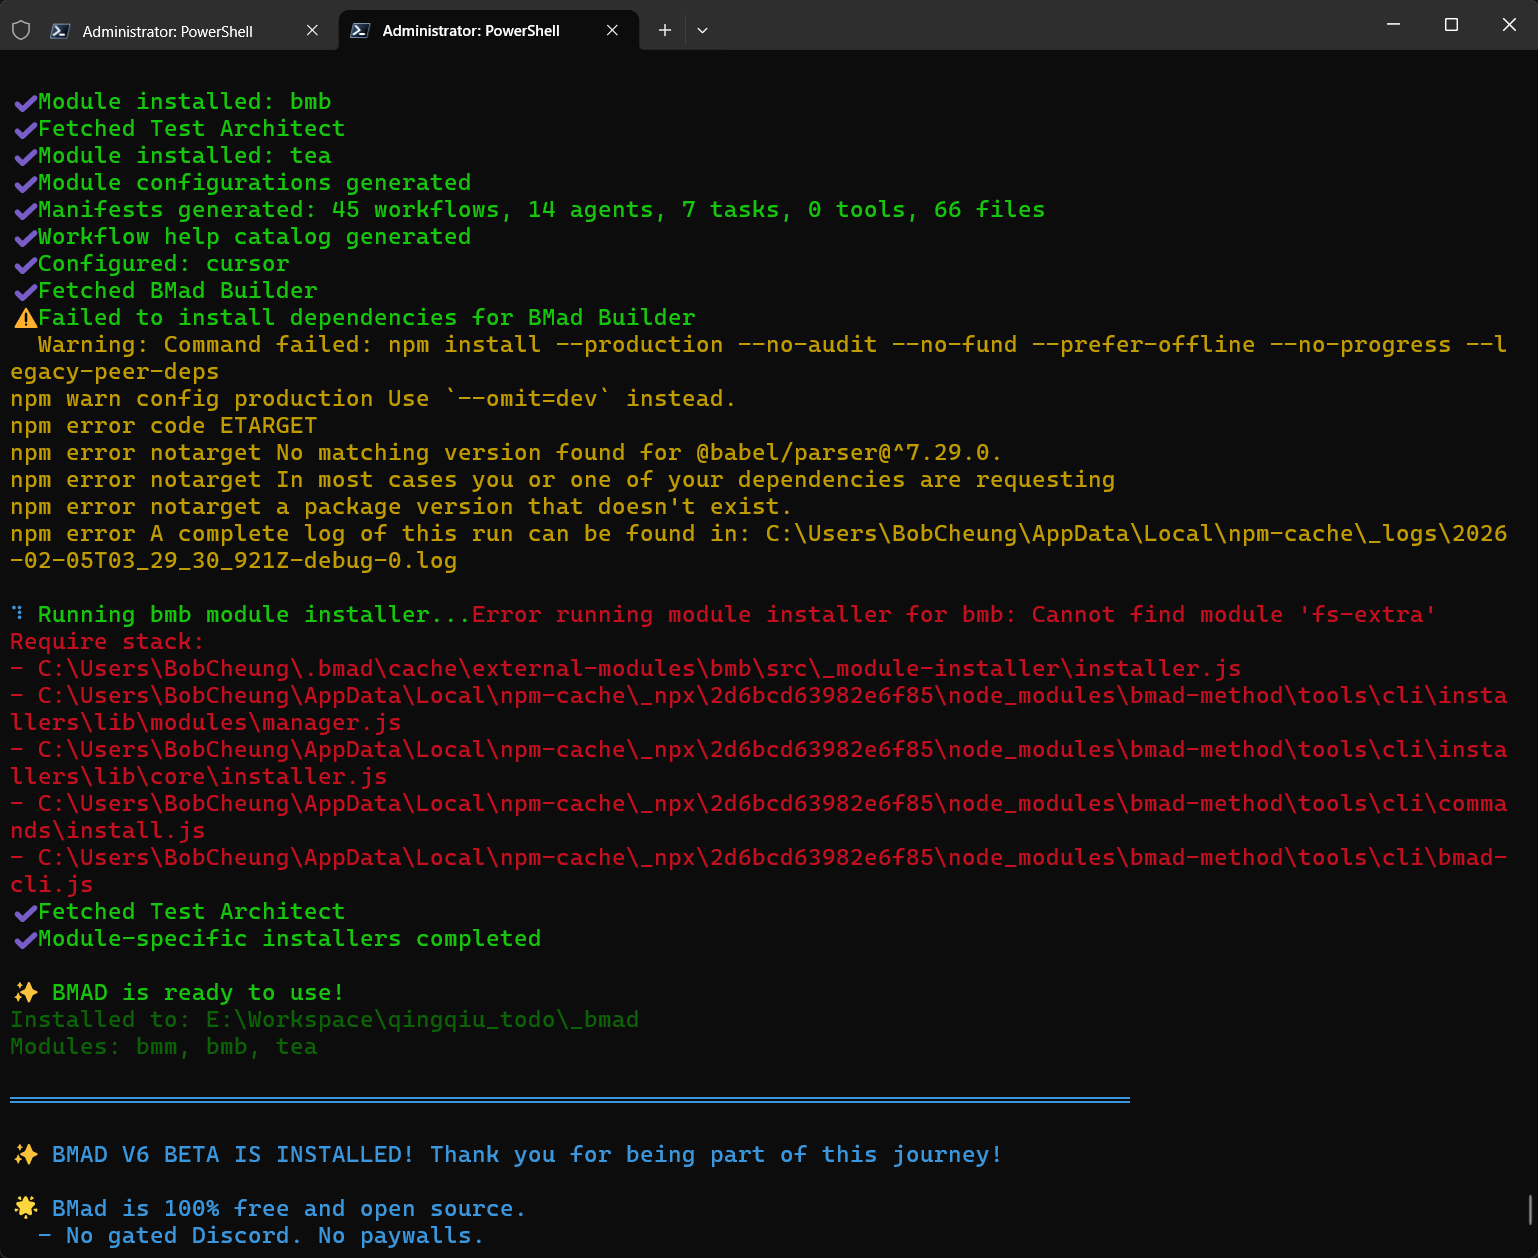Click the PowerShell icon on the inactive first tab

(60, 31)
